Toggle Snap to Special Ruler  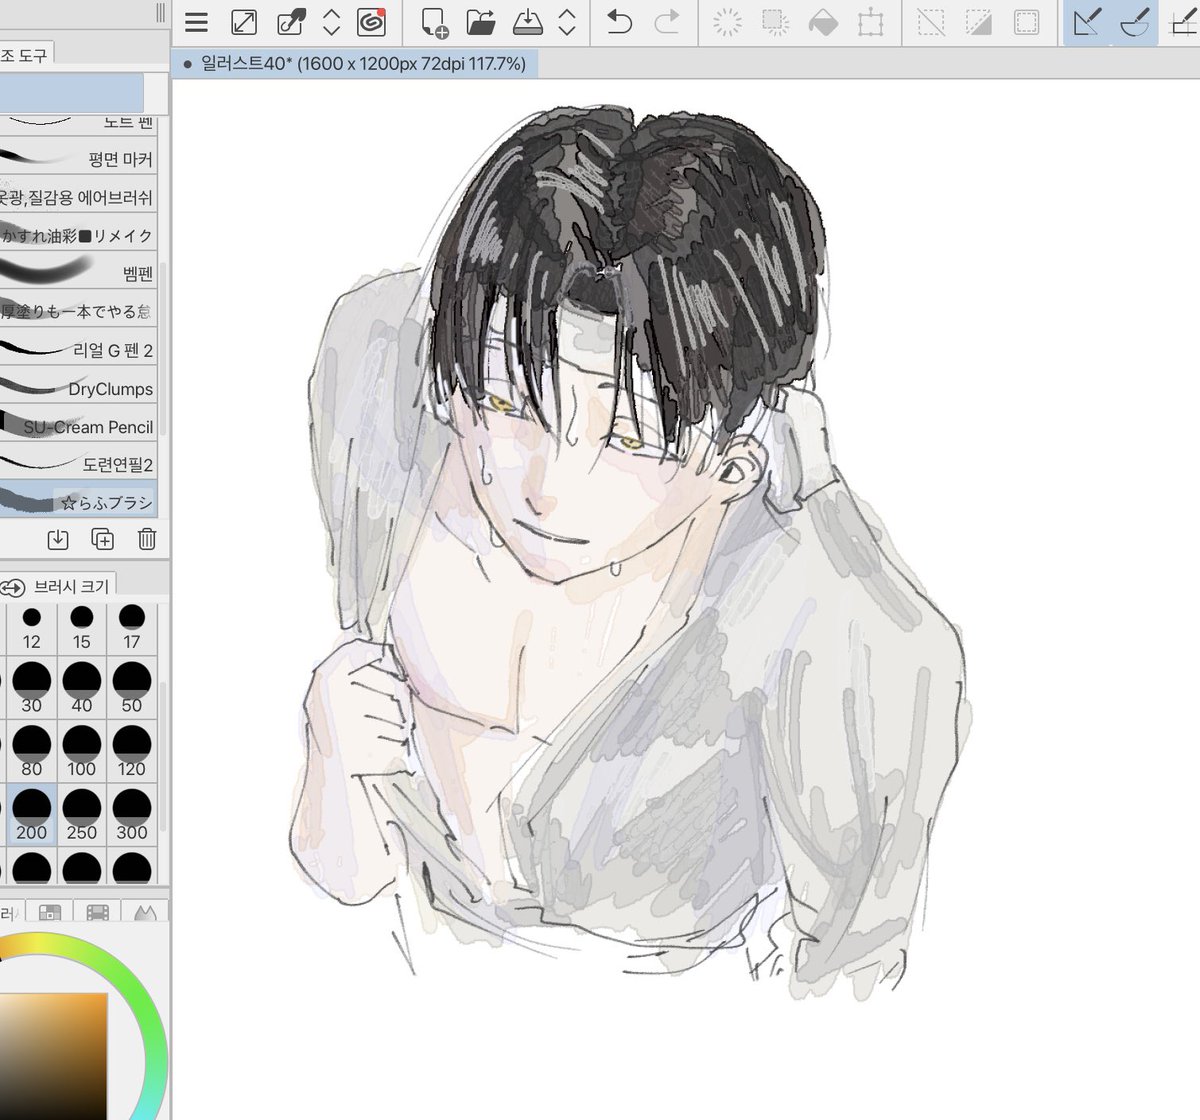pos(1135,22)
